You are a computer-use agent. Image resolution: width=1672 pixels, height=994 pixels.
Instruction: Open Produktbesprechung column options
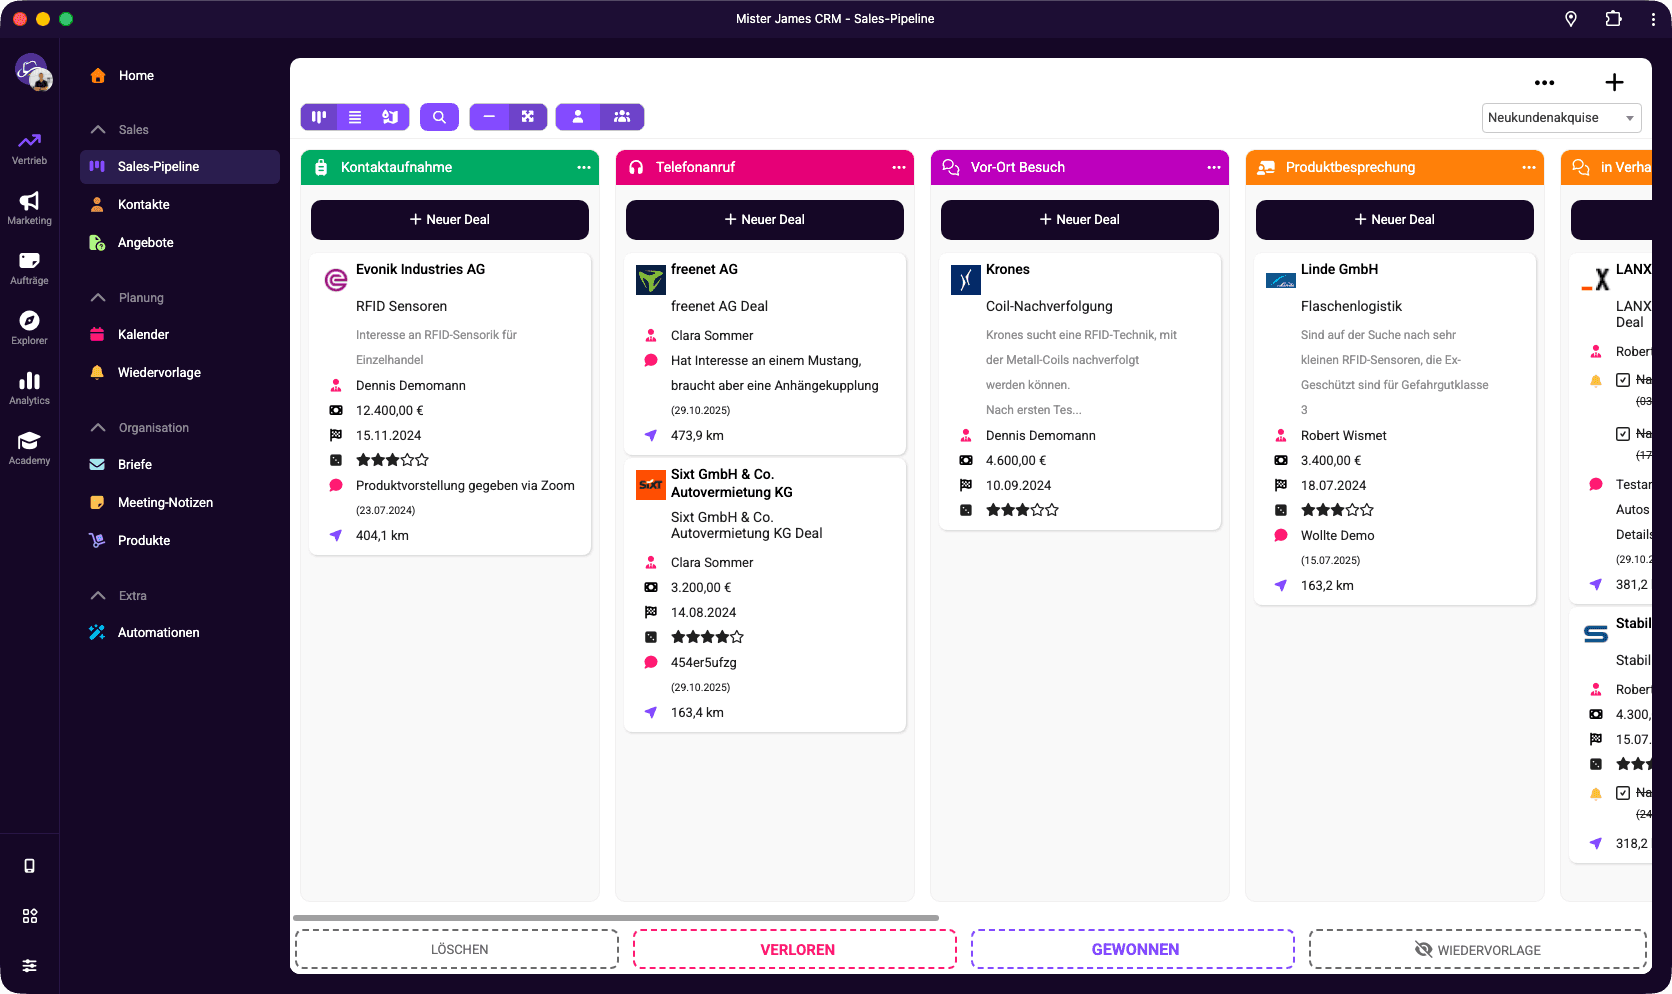tap(1529, 168)
